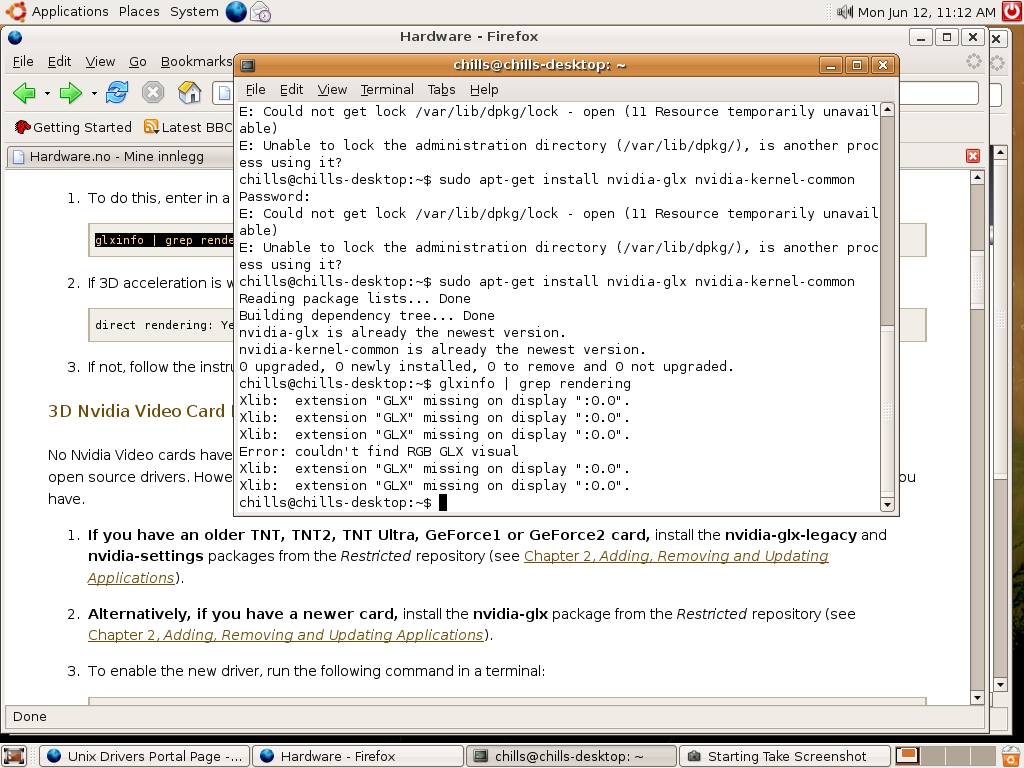The height and width of the screenshot is (768, 1024).
Task: Click the direct rendering code box
Action: 163,325
